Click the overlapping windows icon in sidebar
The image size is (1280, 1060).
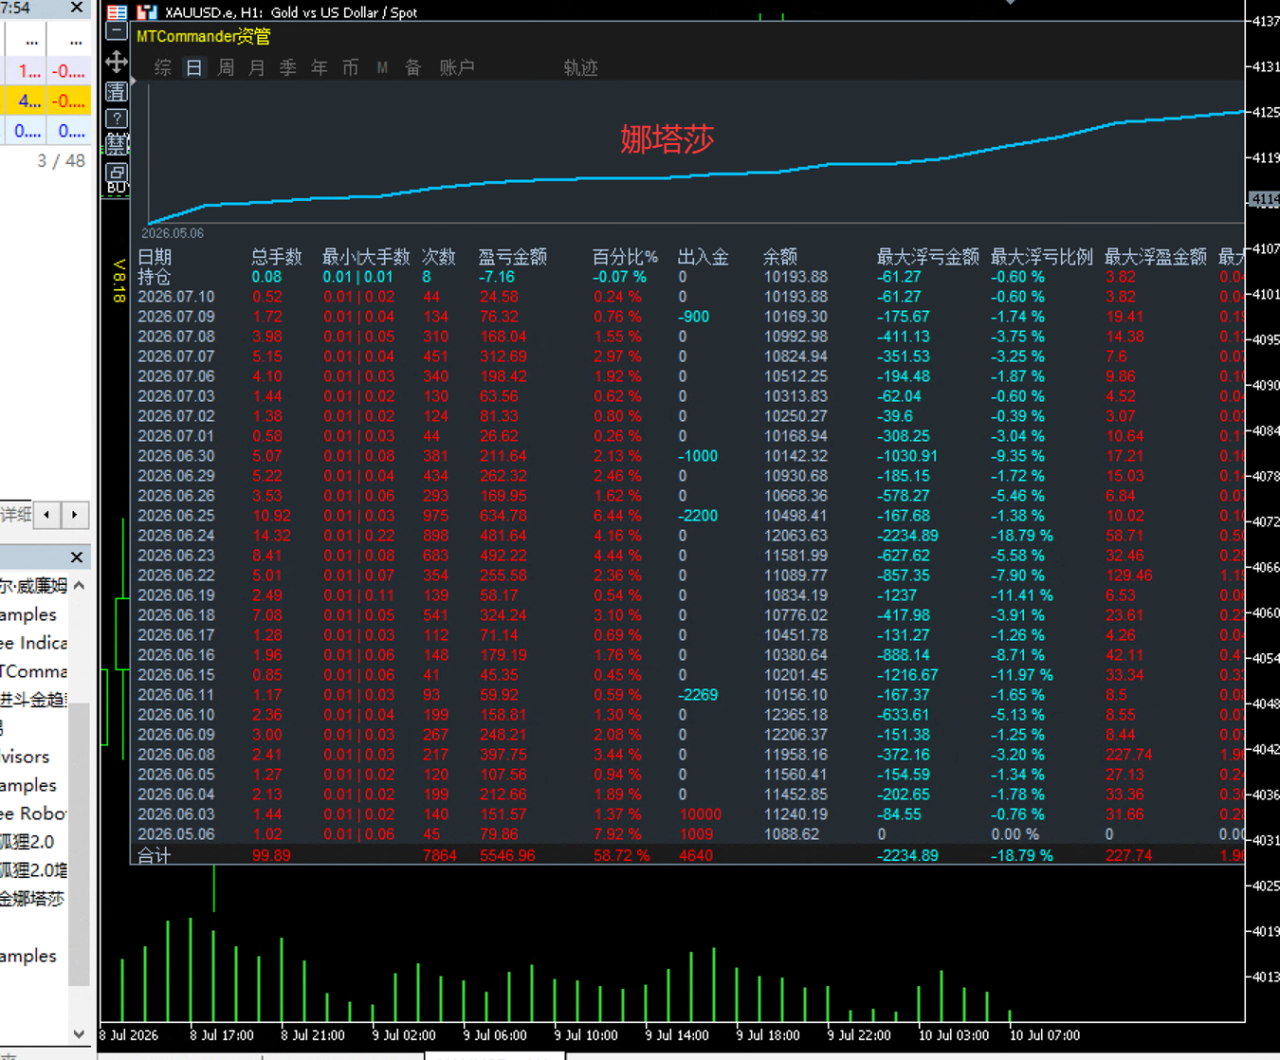116,172
